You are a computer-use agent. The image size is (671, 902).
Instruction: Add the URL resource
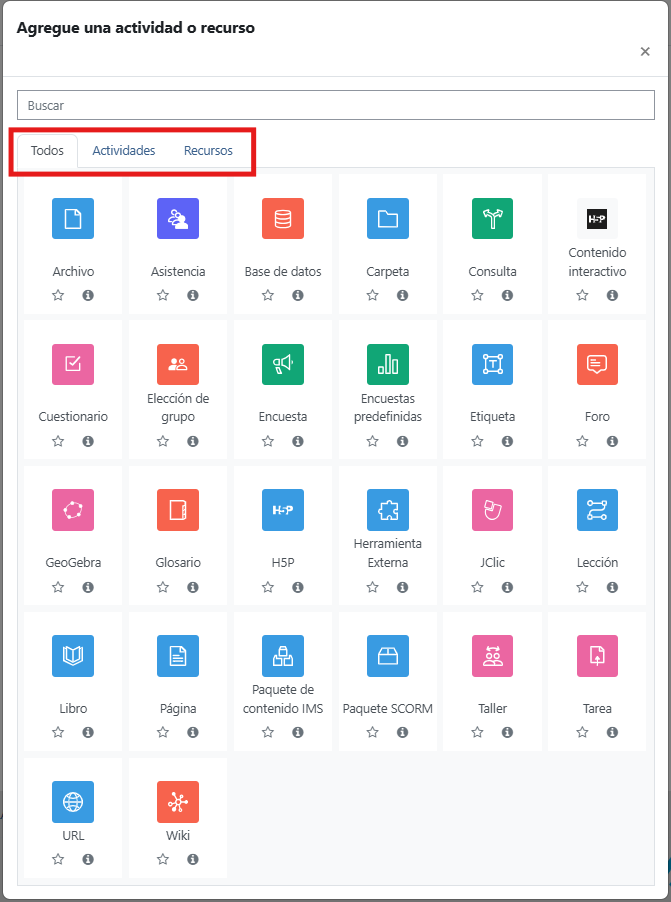[73, 802]
